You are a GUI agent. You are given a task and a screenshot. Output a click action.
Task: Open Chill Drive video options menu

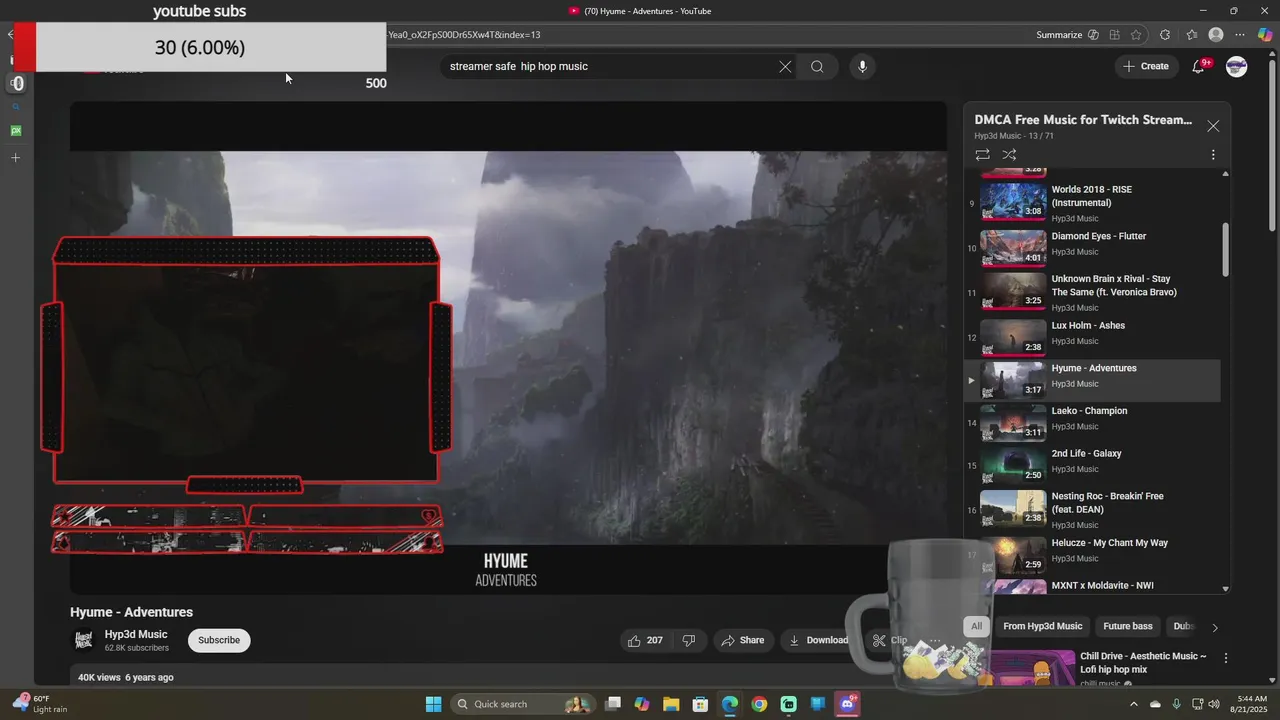point(1226,658)
